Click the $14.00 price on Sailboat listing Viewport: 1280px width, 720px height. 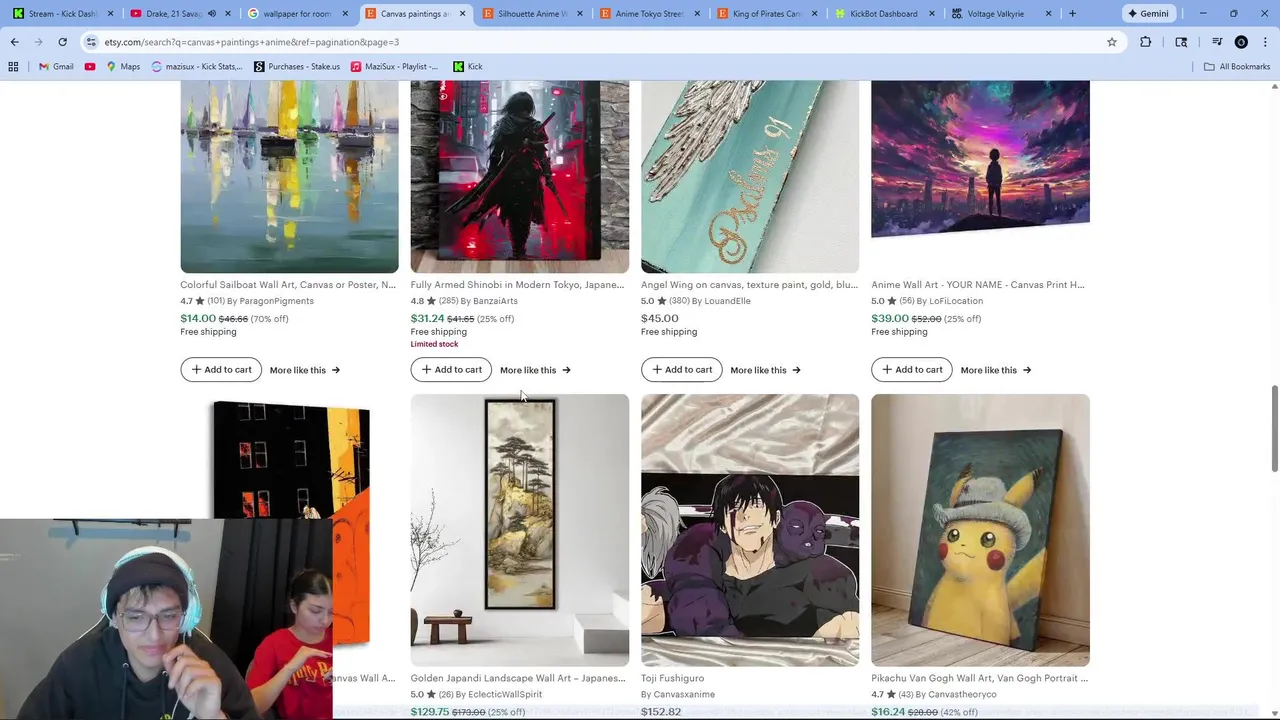(x=198, y=319)
